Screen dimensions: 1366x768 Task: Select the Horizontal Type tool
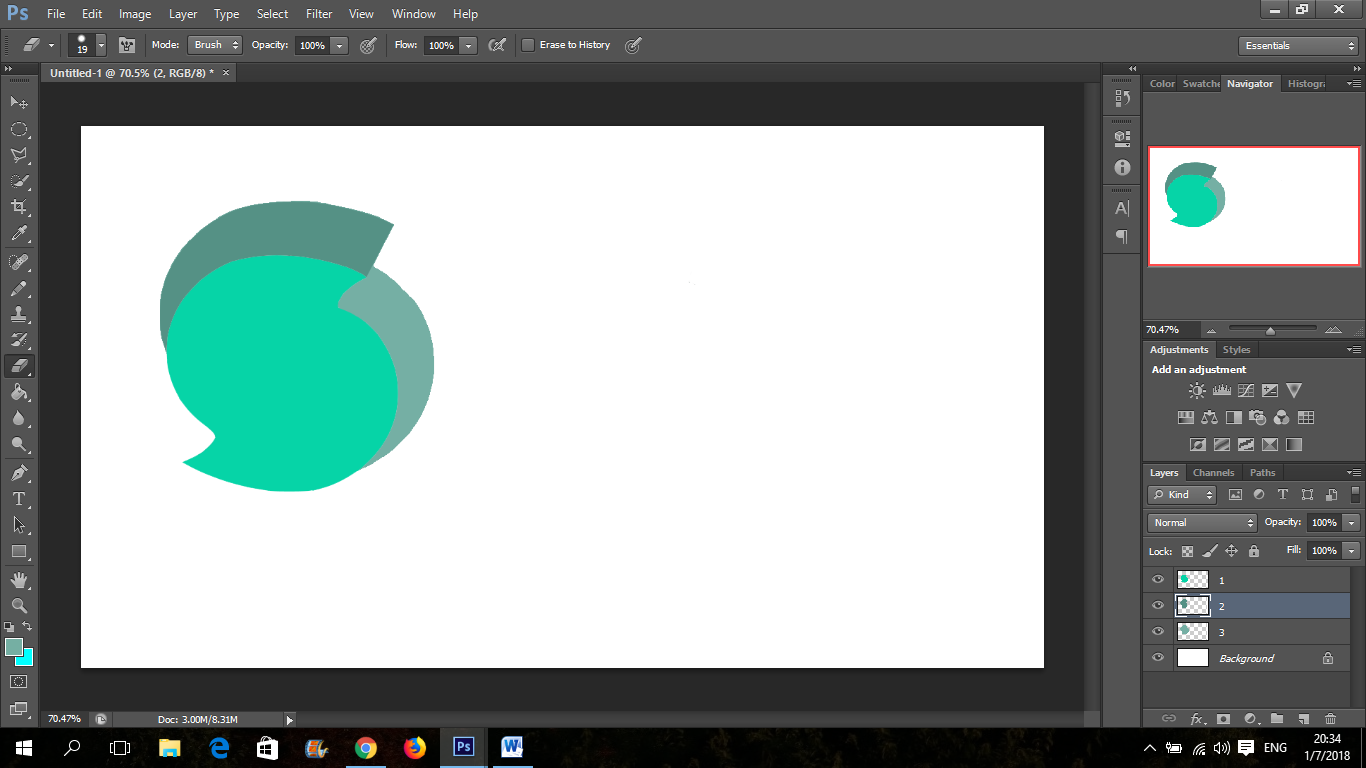point(19,498)
